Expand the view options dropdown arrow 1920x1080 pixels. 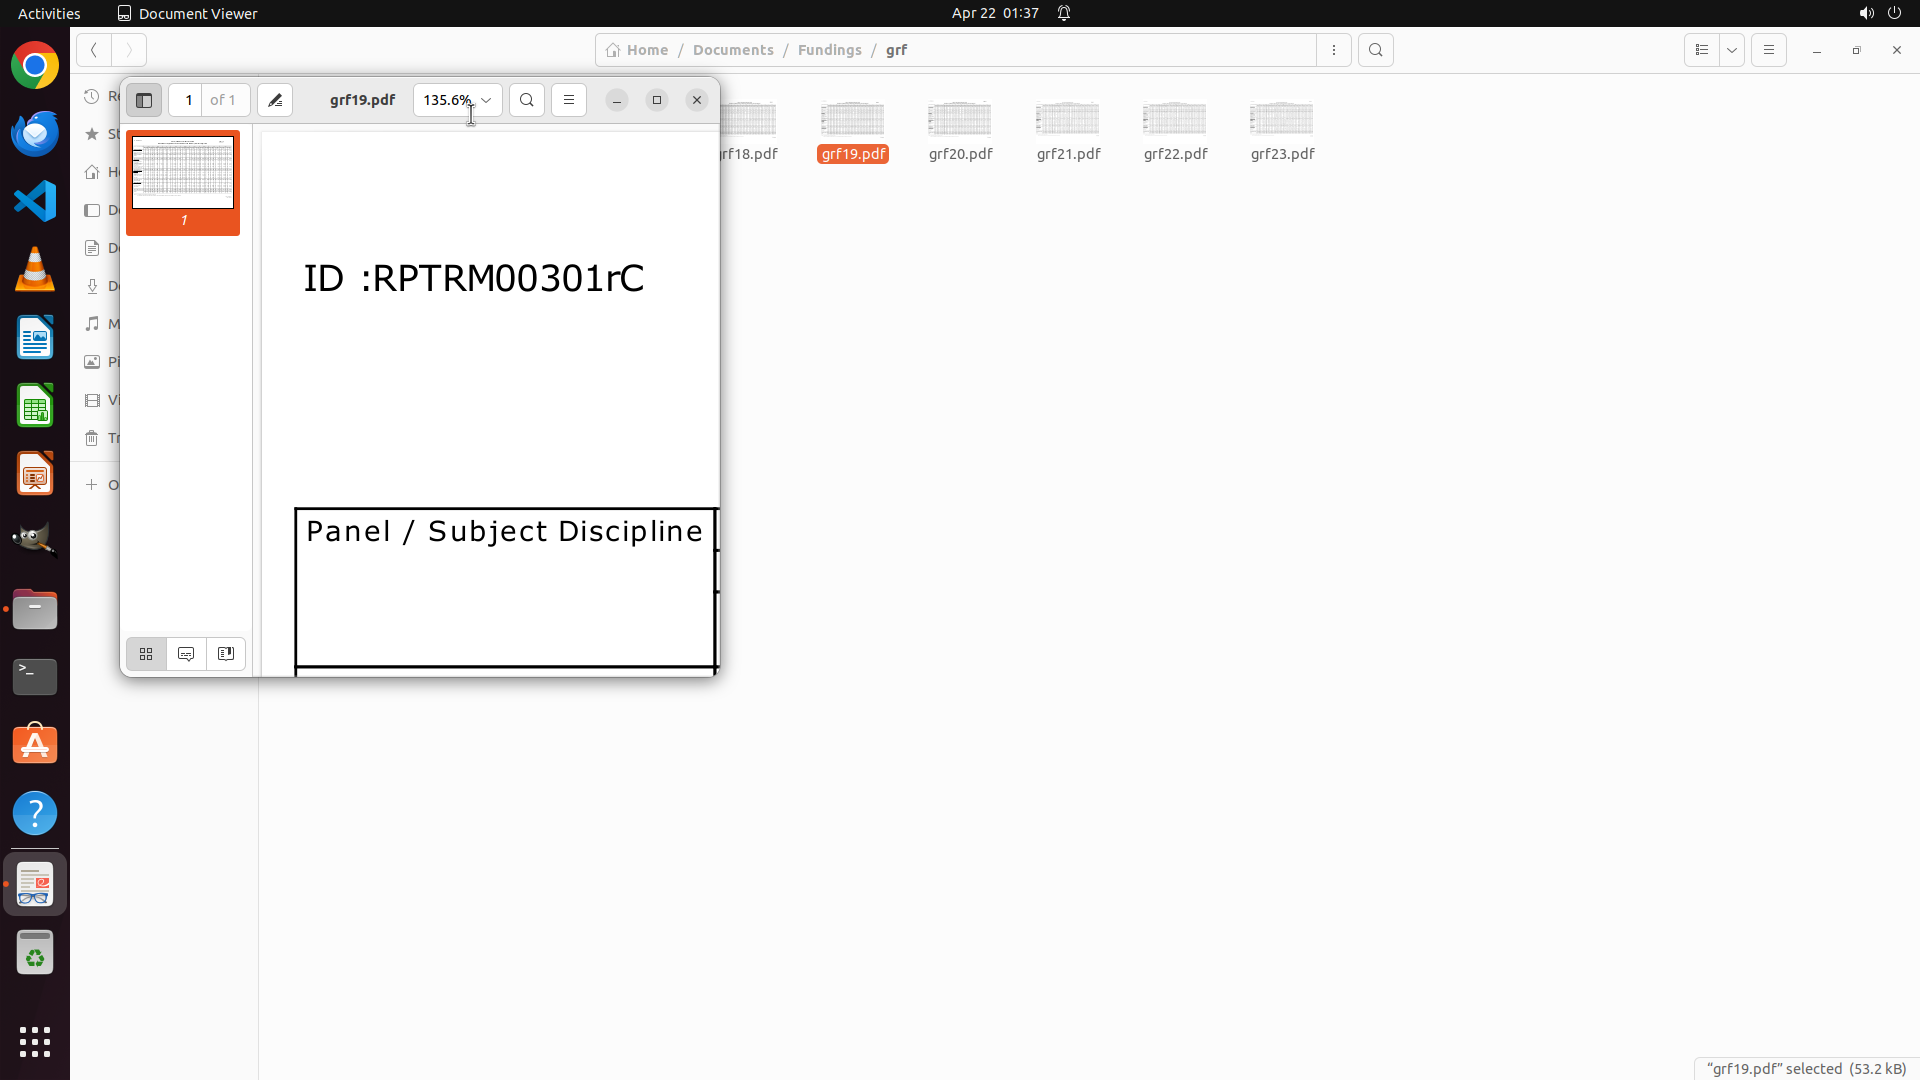pos(1732,50)
